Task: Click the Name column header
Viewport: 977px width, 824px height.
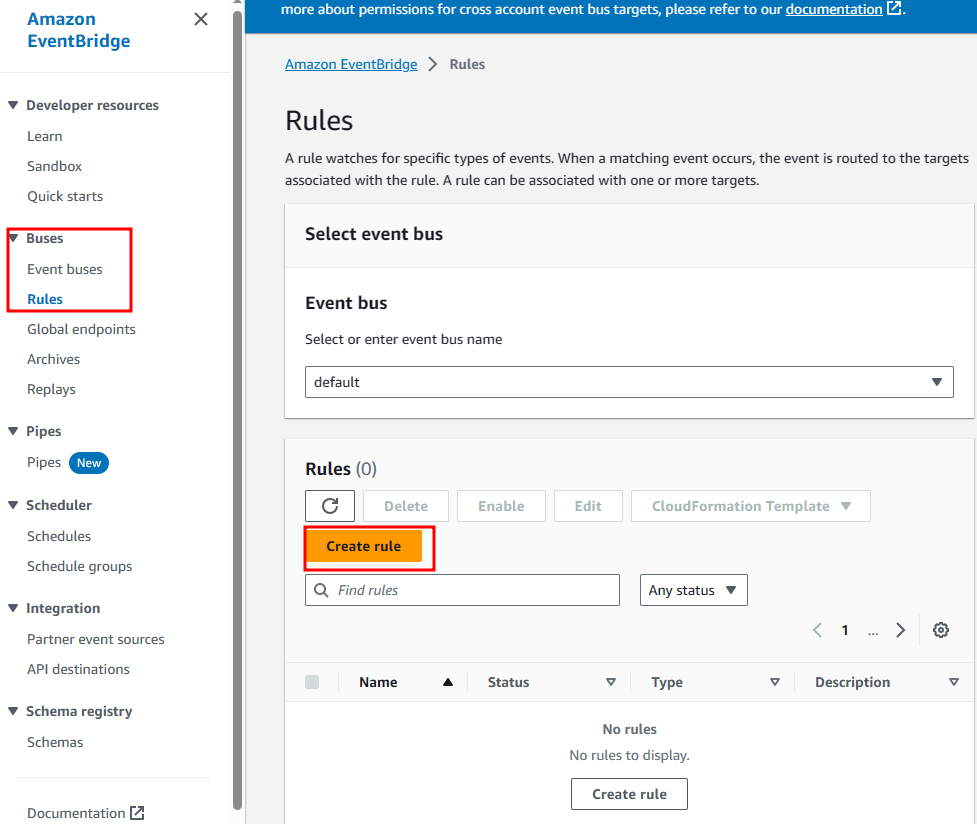Action: click(378, 683)
